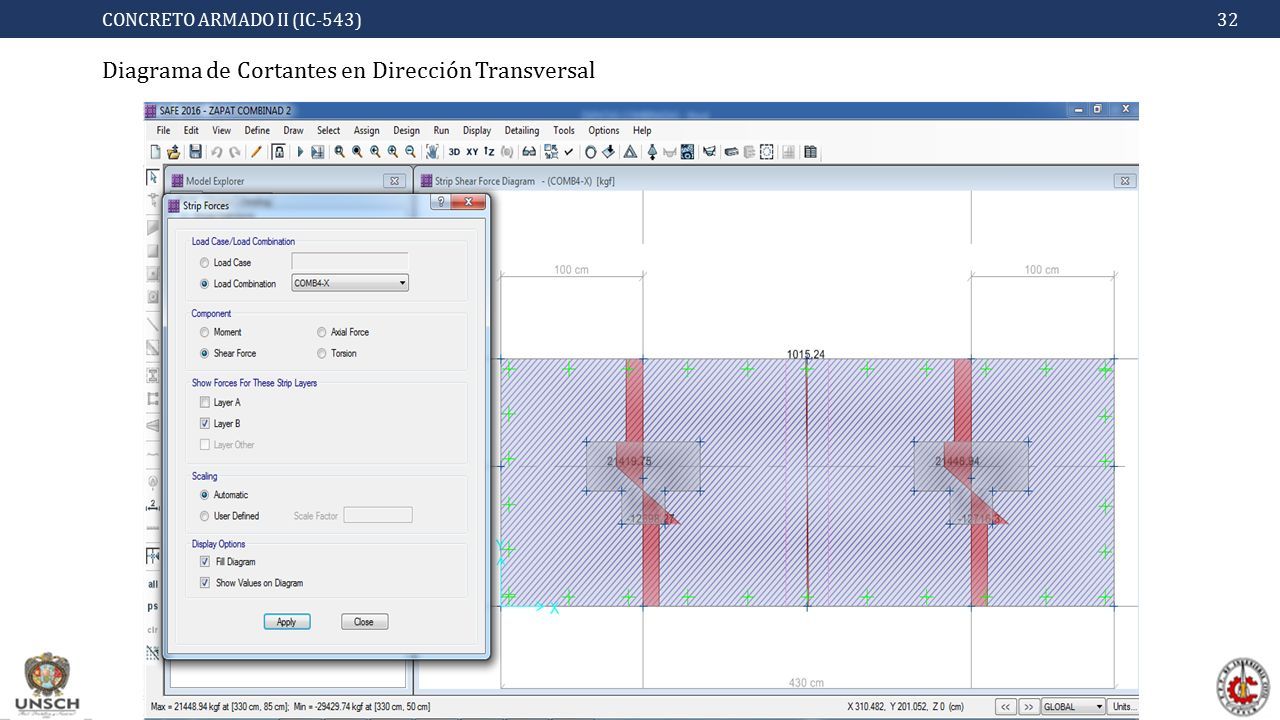1280x720 pixels.
Task: Click the pencil refresh icon
Action: tap(256, 152)
